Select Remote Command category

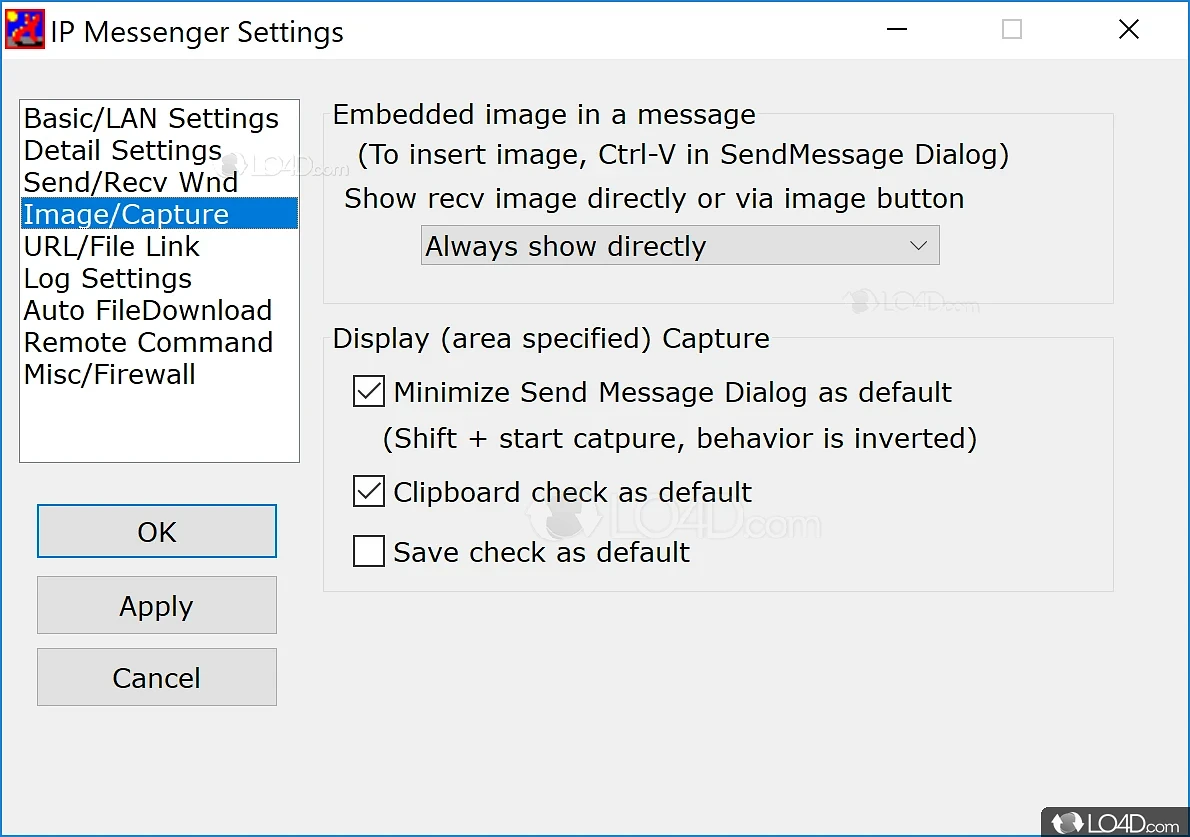pos(148,342)
